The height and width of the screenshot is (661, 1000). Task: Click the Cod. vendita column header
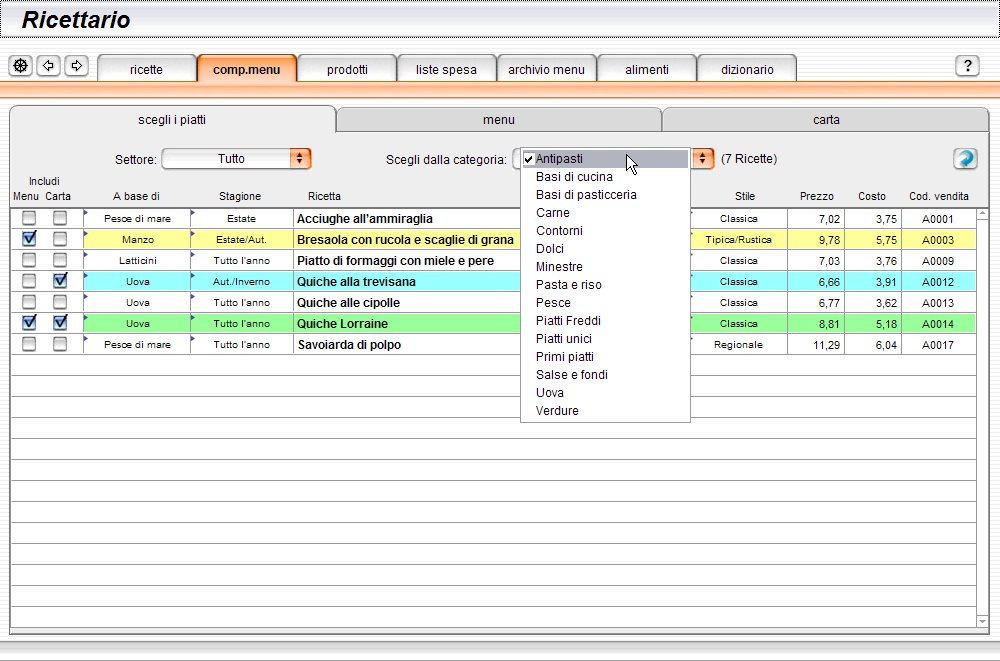coord(939,197)
